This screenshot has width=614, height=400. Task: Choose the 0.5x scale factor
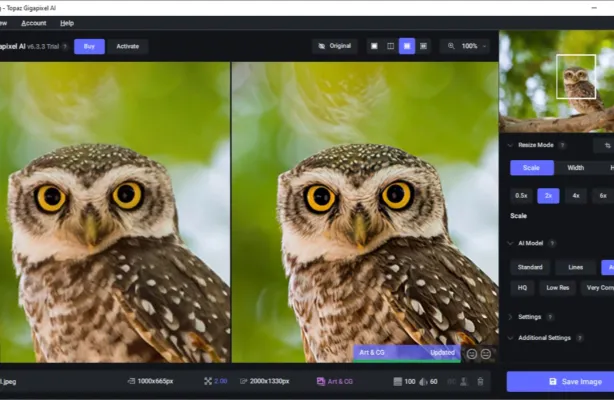click(x=521, y=195)
